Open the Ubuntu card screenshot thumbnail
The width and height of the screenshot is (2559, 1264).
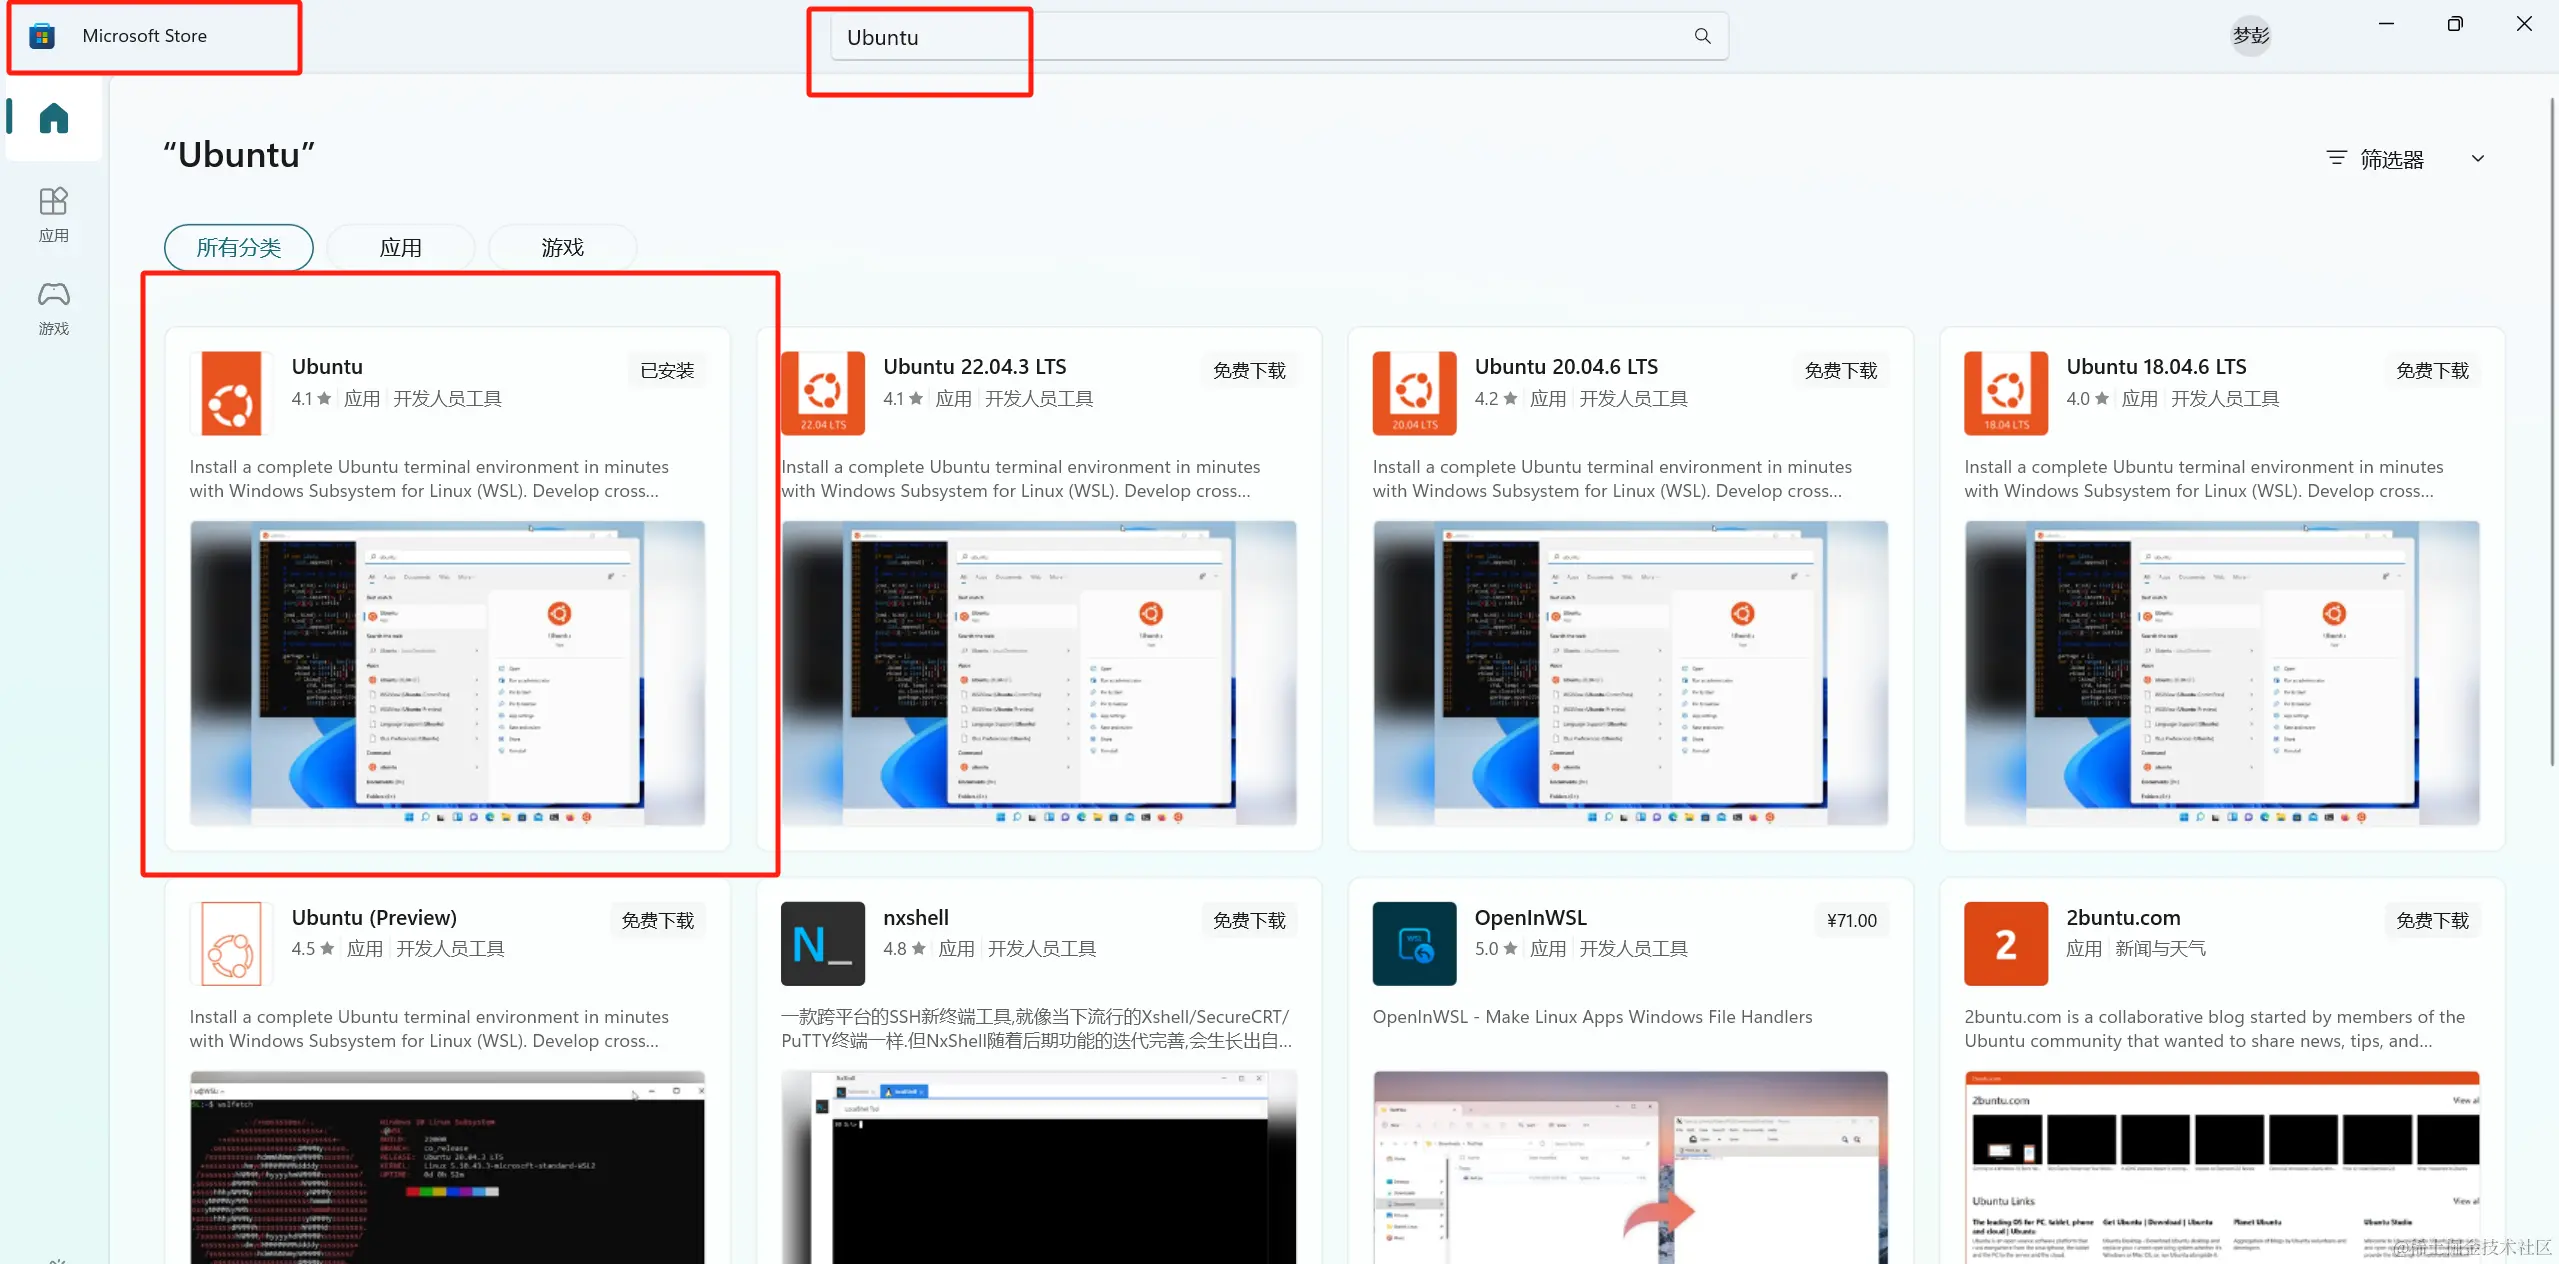pyautogui.click(x=447, y=673)
